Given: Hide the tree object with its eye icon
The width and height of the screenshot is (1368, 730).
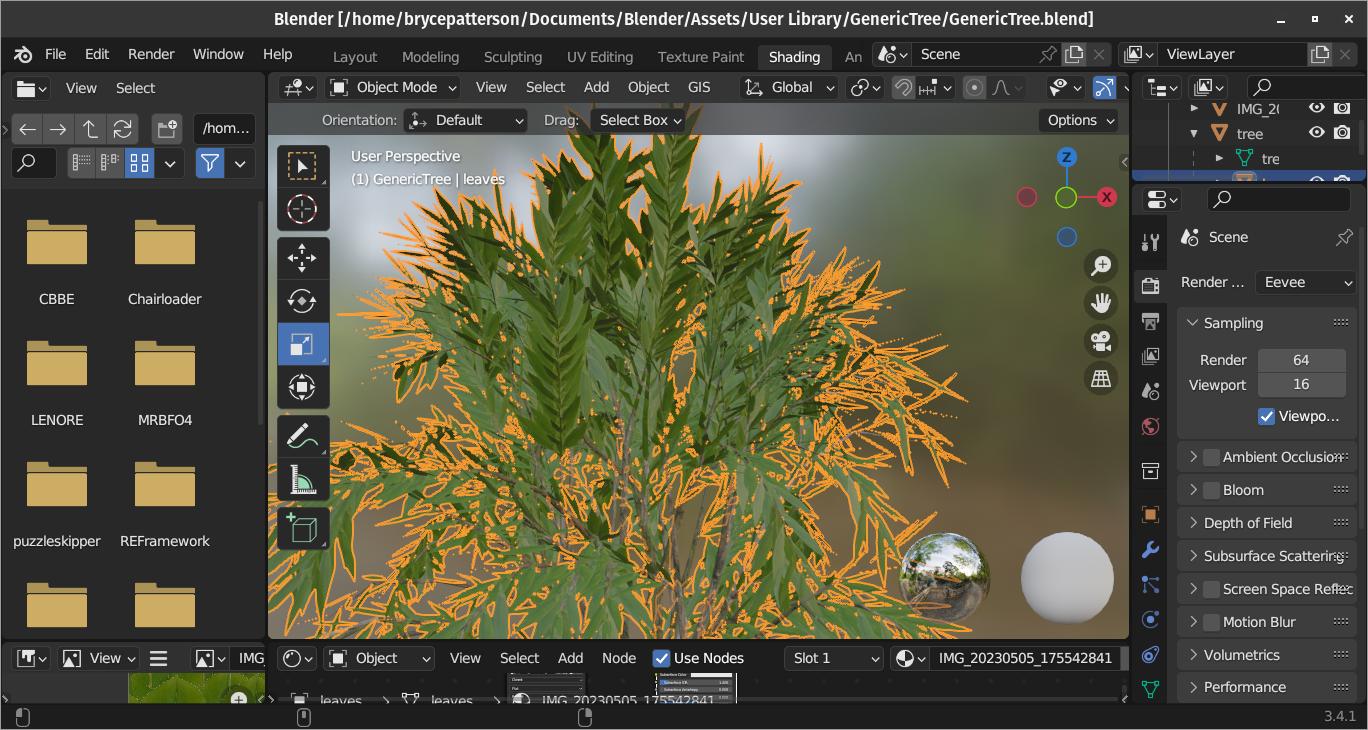Looking at the screenshot, I should pos(1317,132).
